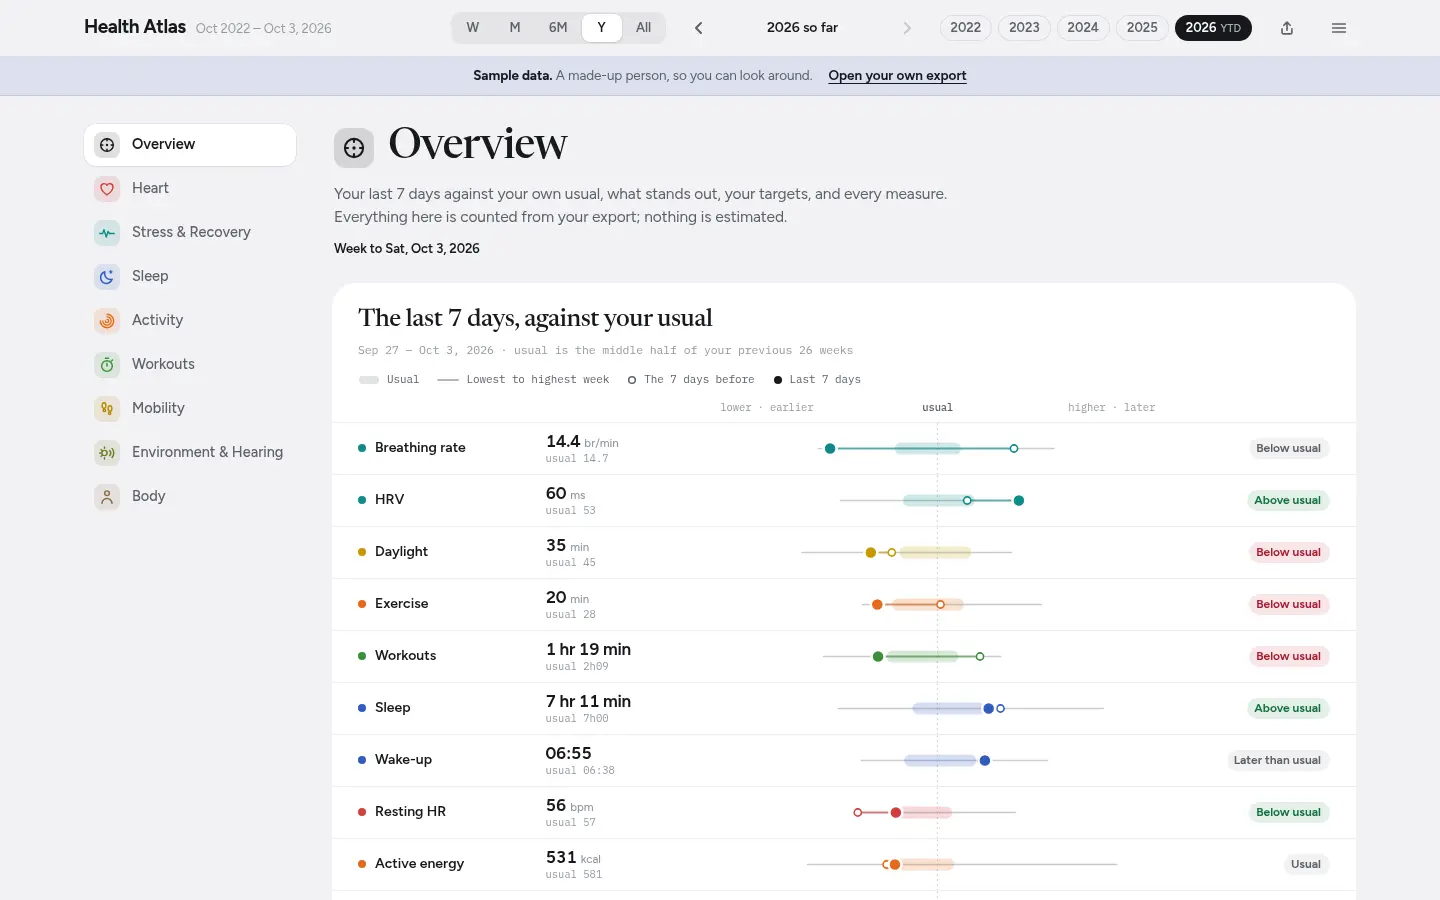Image resolution: width=1440 pixels, height=900 pixels.
Task: Jump to year 2022
Action: point(965,28)
